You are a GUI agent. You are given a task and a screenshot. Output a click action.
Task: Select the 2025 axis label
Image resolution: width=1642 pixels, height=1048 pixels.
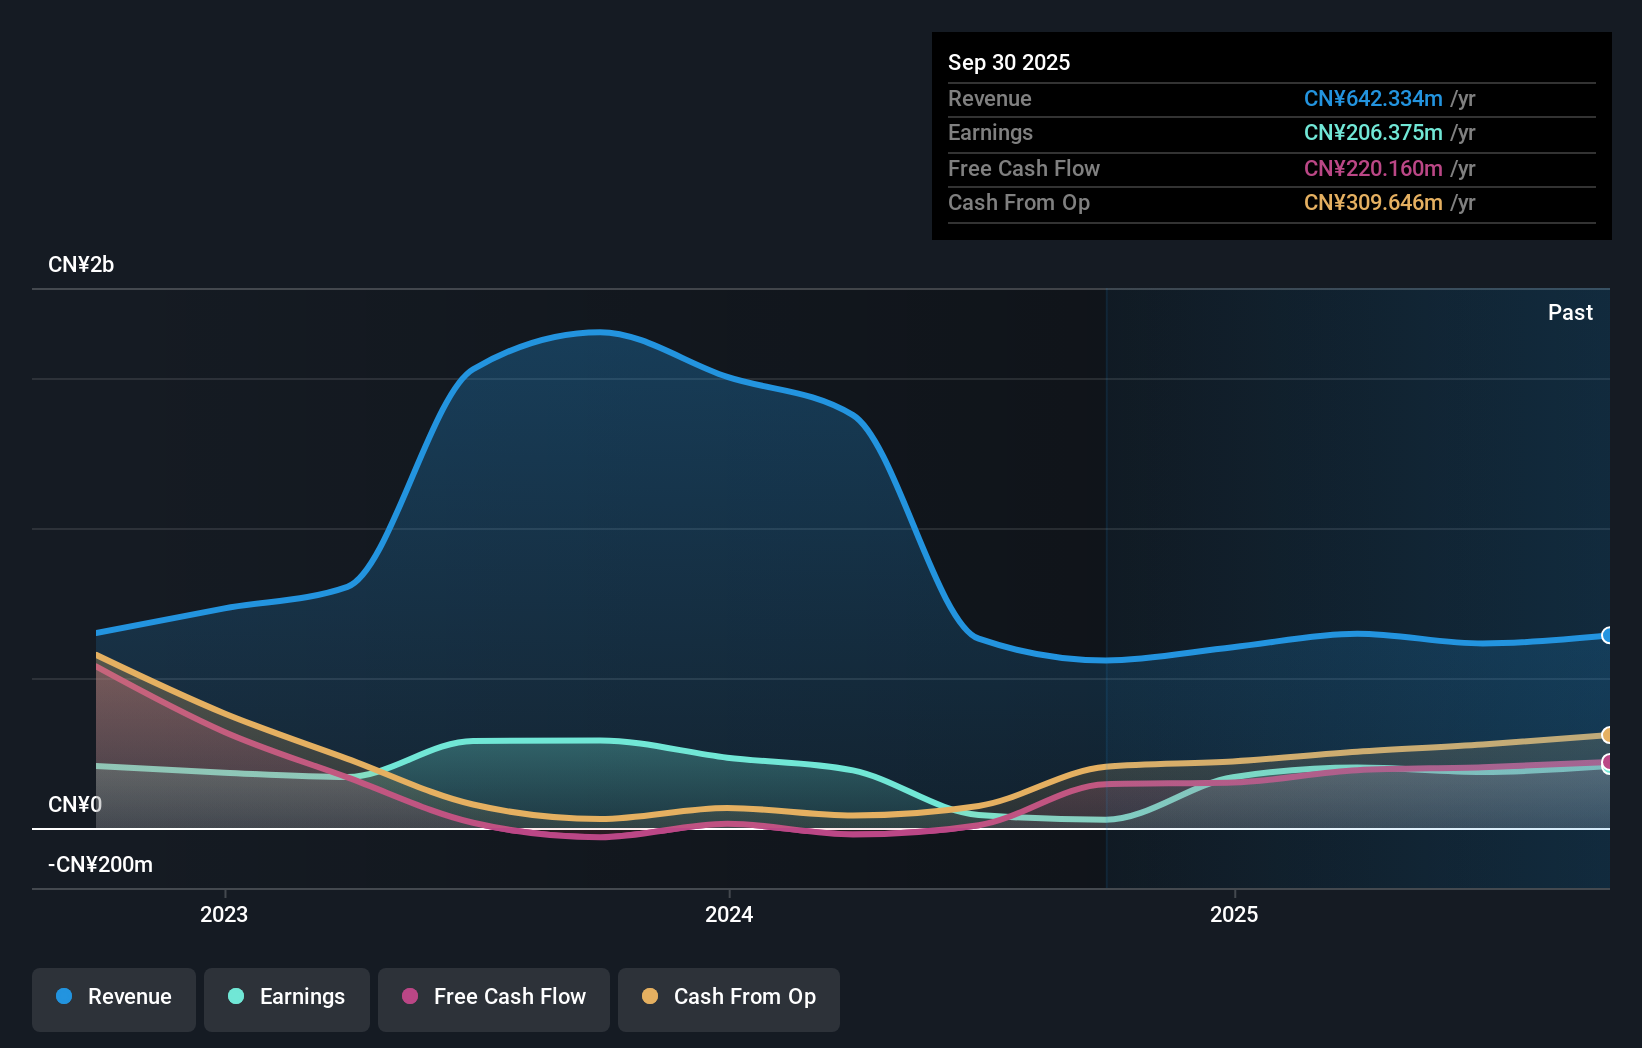[1234, 914]
